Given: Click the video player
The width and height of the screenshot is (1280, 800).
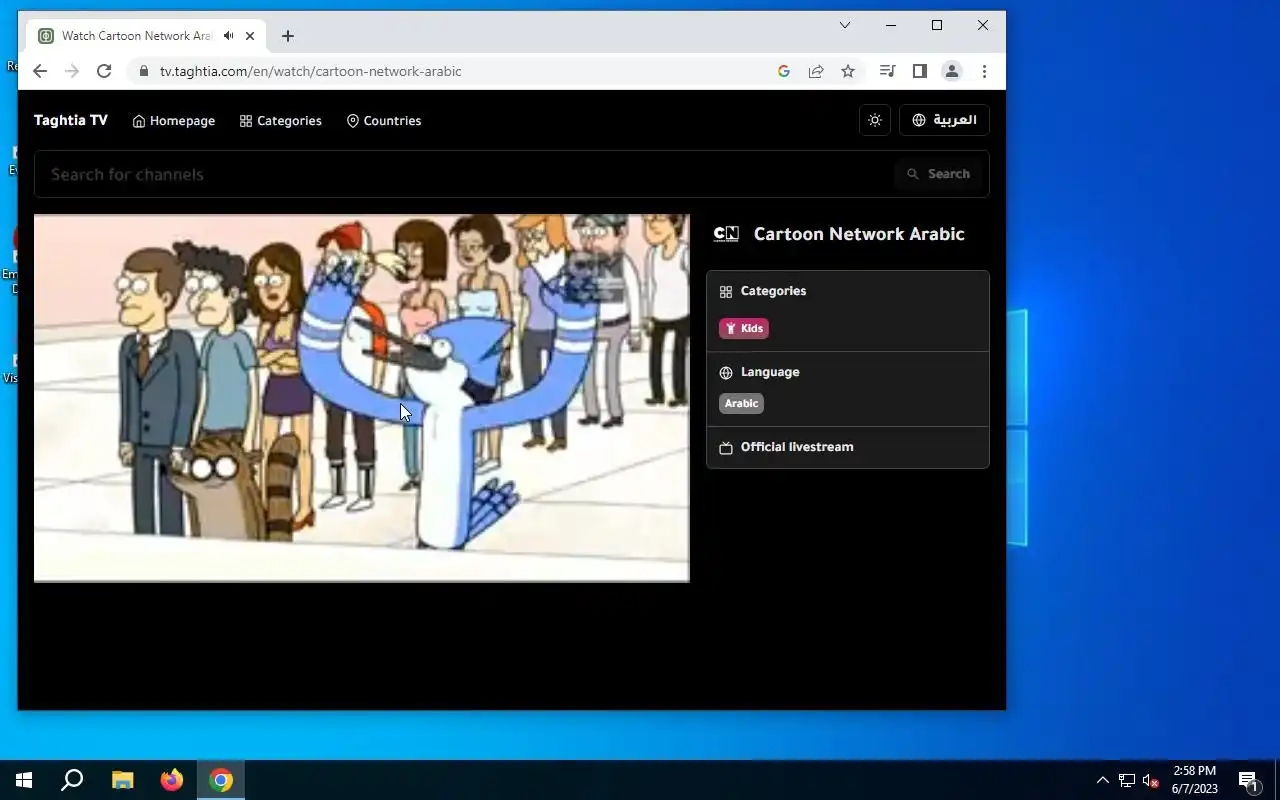Looking at the screenshot, I should pyautogui.click(x=362, y=398).
